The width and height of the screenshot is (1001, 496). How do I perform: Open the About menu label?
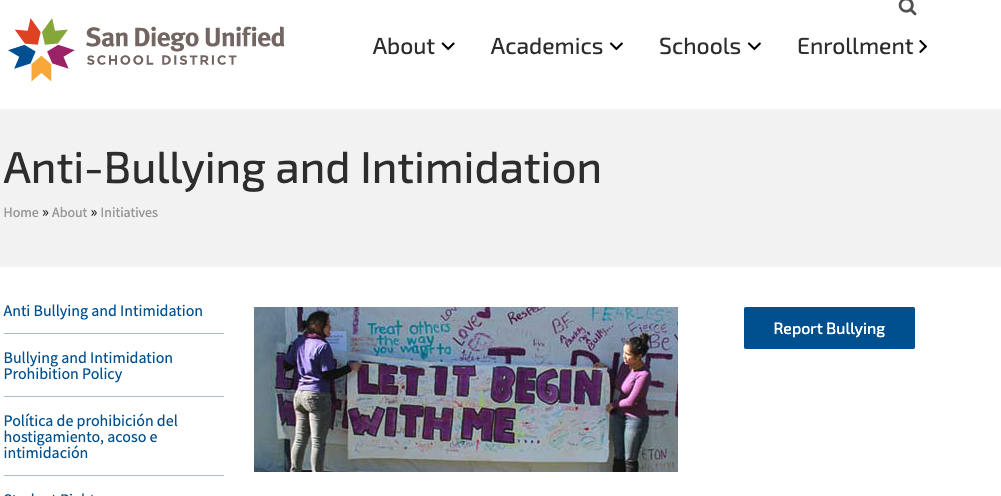(403, 46)
